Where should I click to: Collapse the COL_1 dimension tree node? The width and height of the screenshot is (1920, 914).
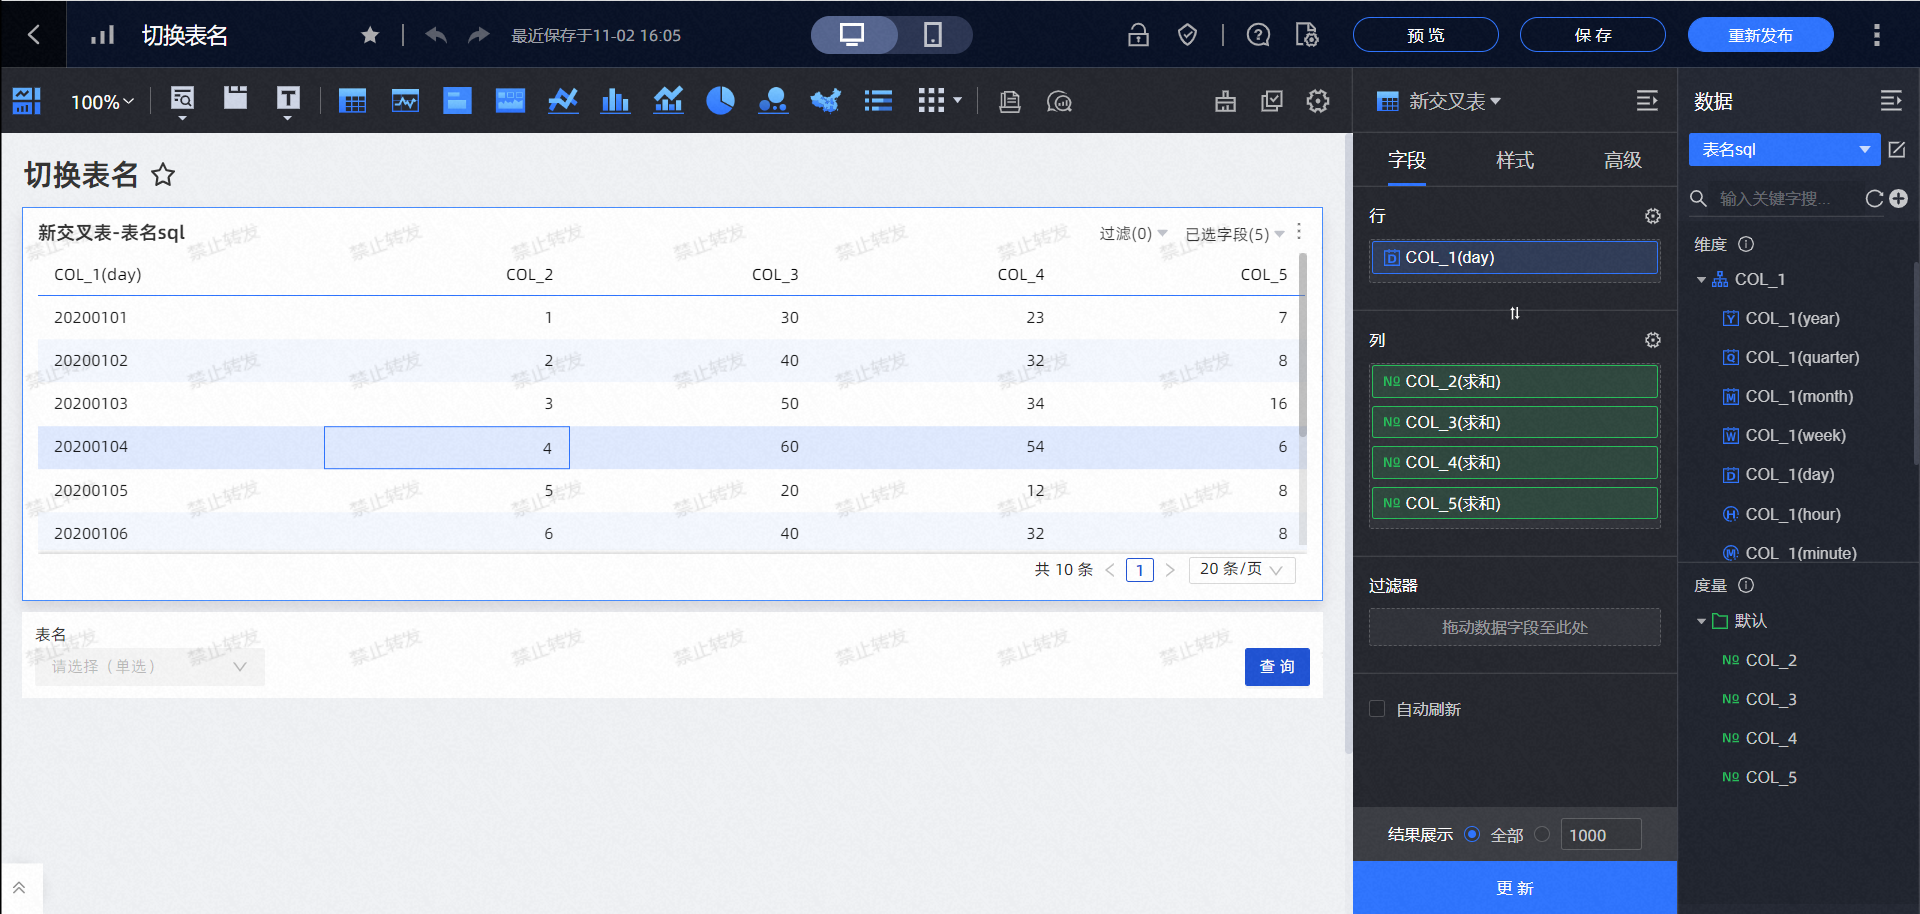[x=1701, y=280]
